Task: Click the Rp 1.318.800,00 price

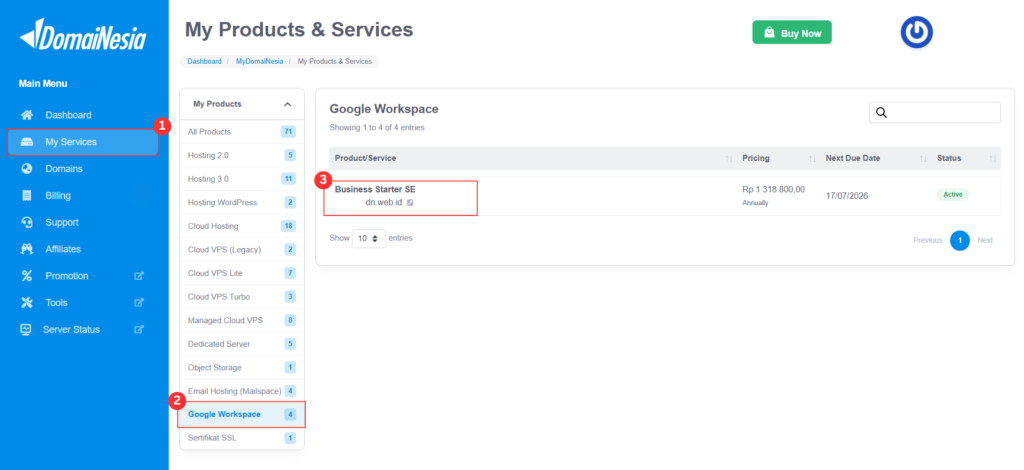Action: [x=774, y=189]
